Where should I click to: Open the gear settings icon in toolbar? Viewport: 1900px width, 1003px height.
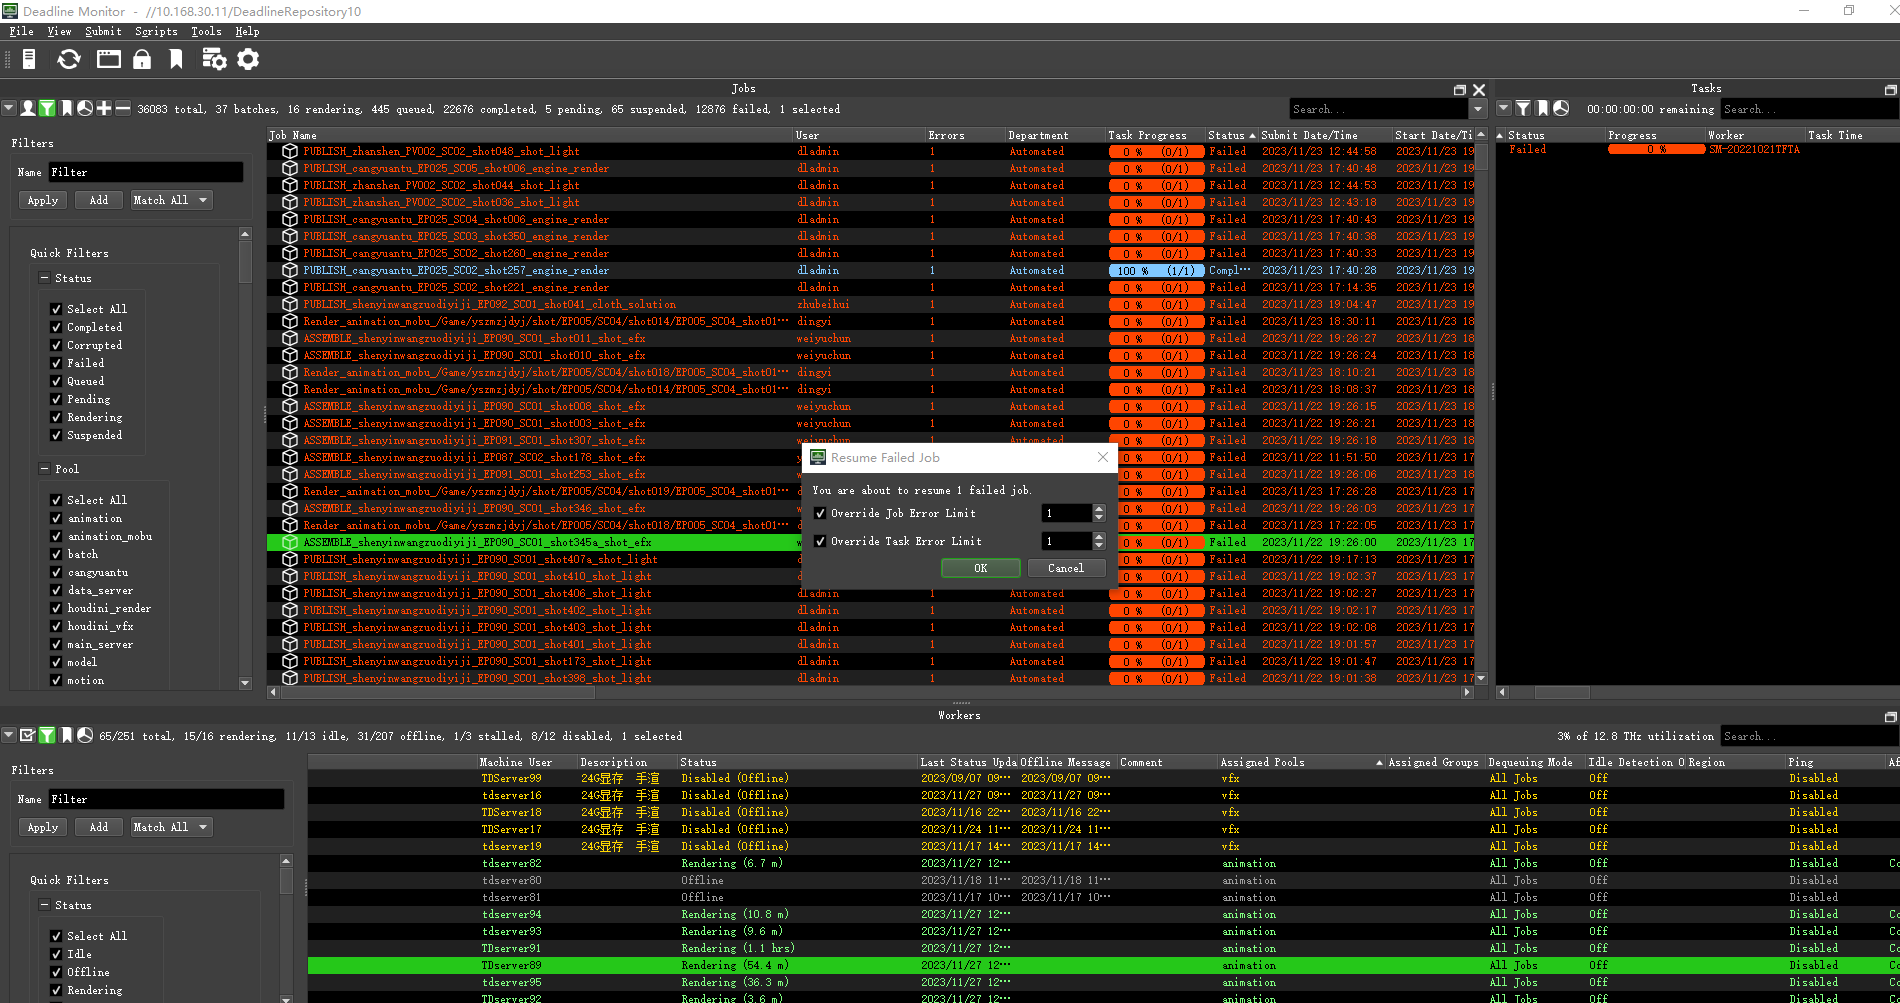[248, 60]
